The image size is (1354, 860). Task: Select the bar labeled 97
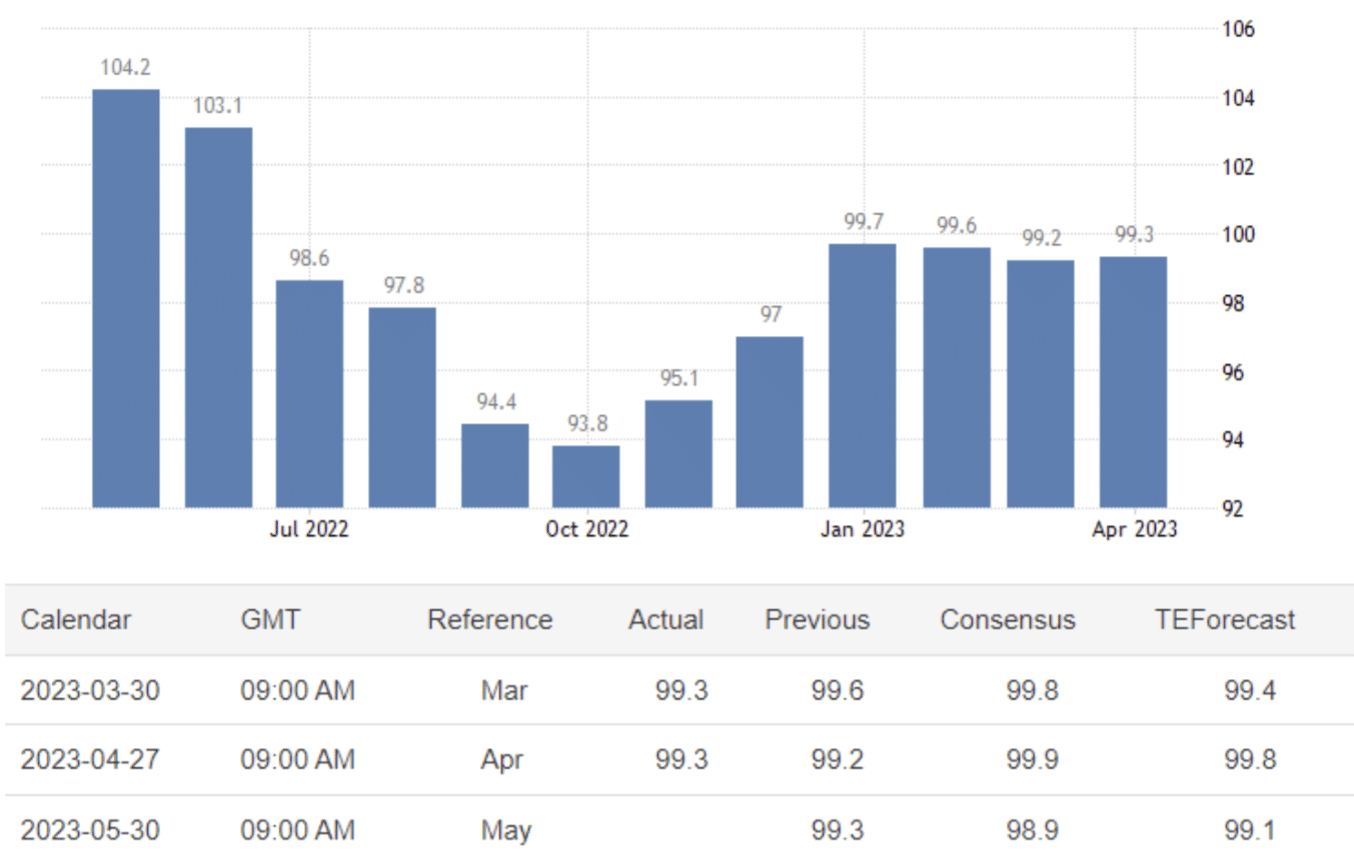[770, 421]
